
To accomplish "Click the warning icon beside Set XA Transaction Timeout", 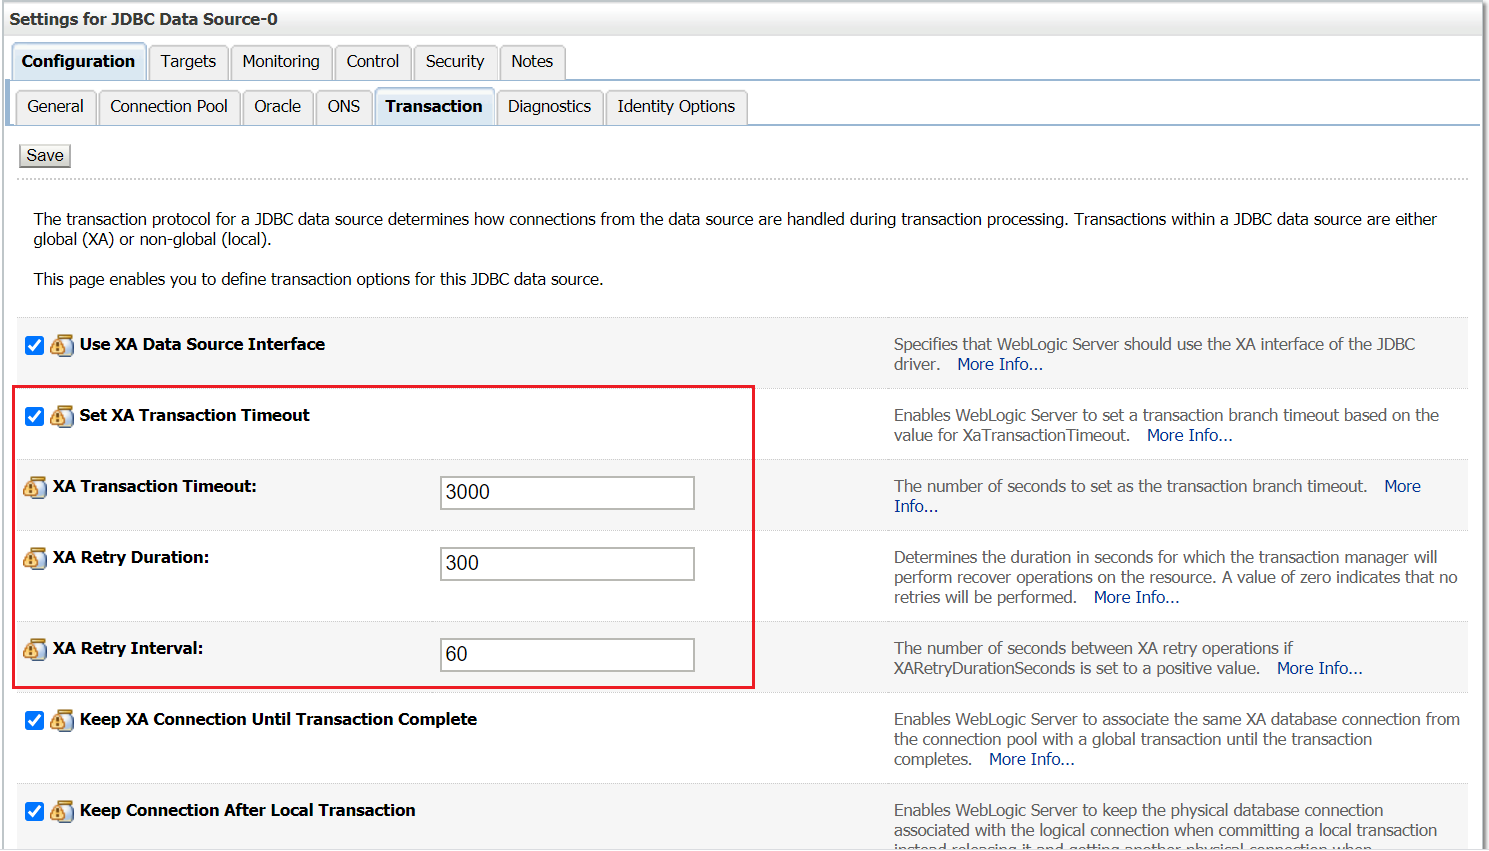I will (62, 416).
